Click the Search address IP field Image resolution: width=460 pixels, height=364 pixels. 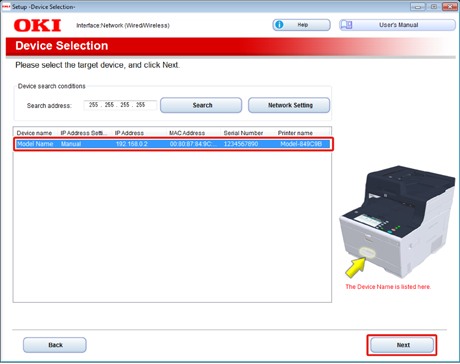click(120, 105)
